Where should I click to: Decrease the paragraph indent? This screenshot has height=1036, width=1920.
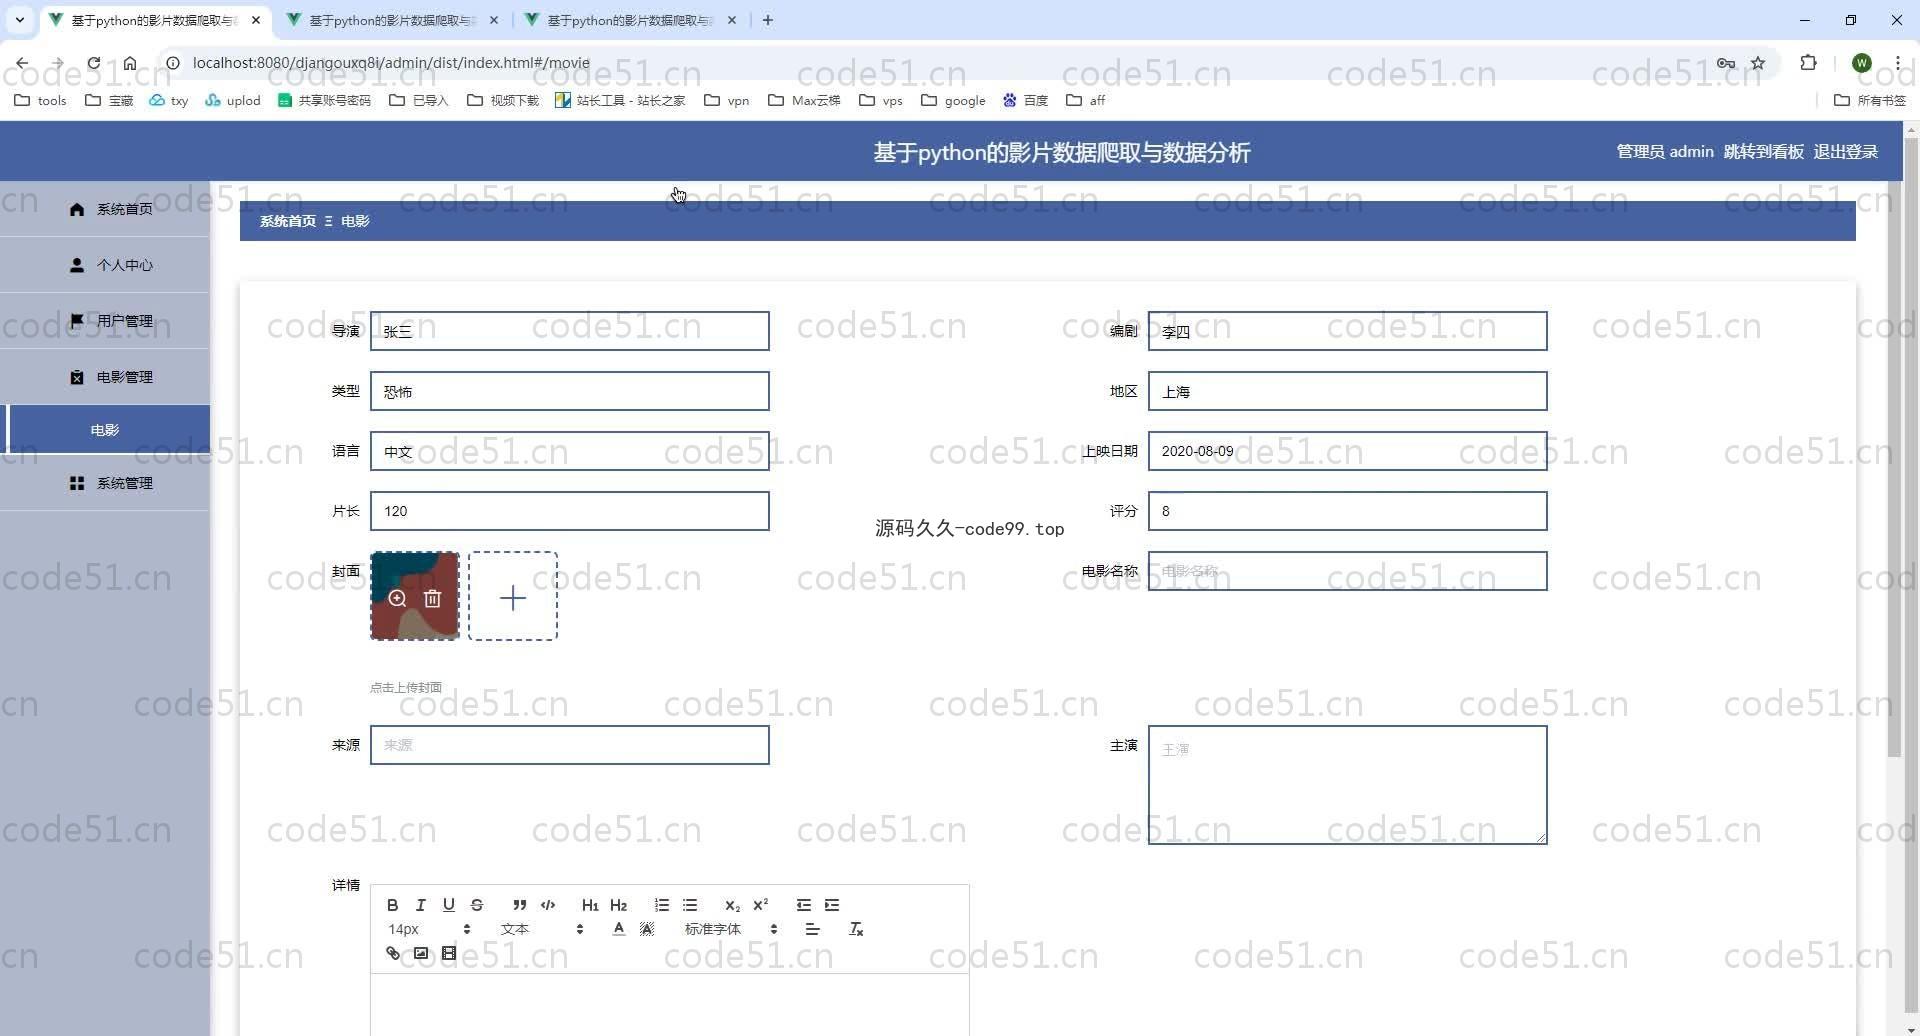tap(804, 905)
